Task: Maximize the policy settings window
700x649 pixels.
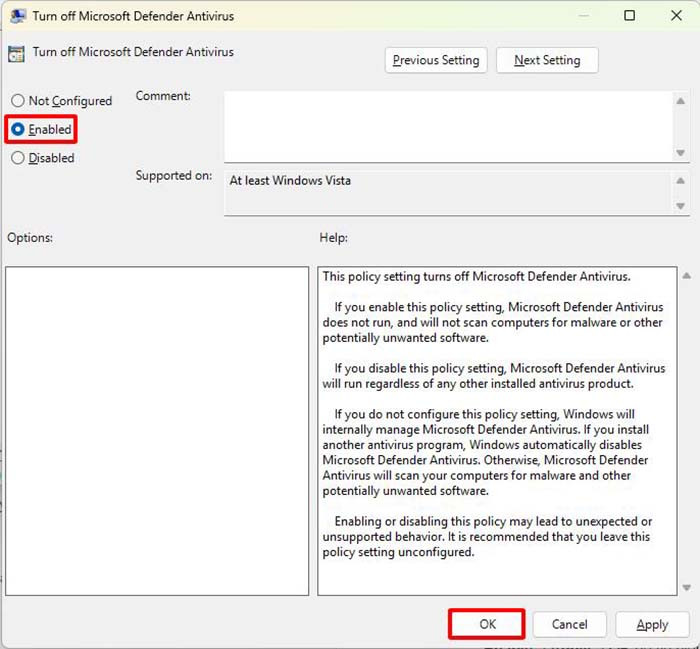Action: pos(629,16)
